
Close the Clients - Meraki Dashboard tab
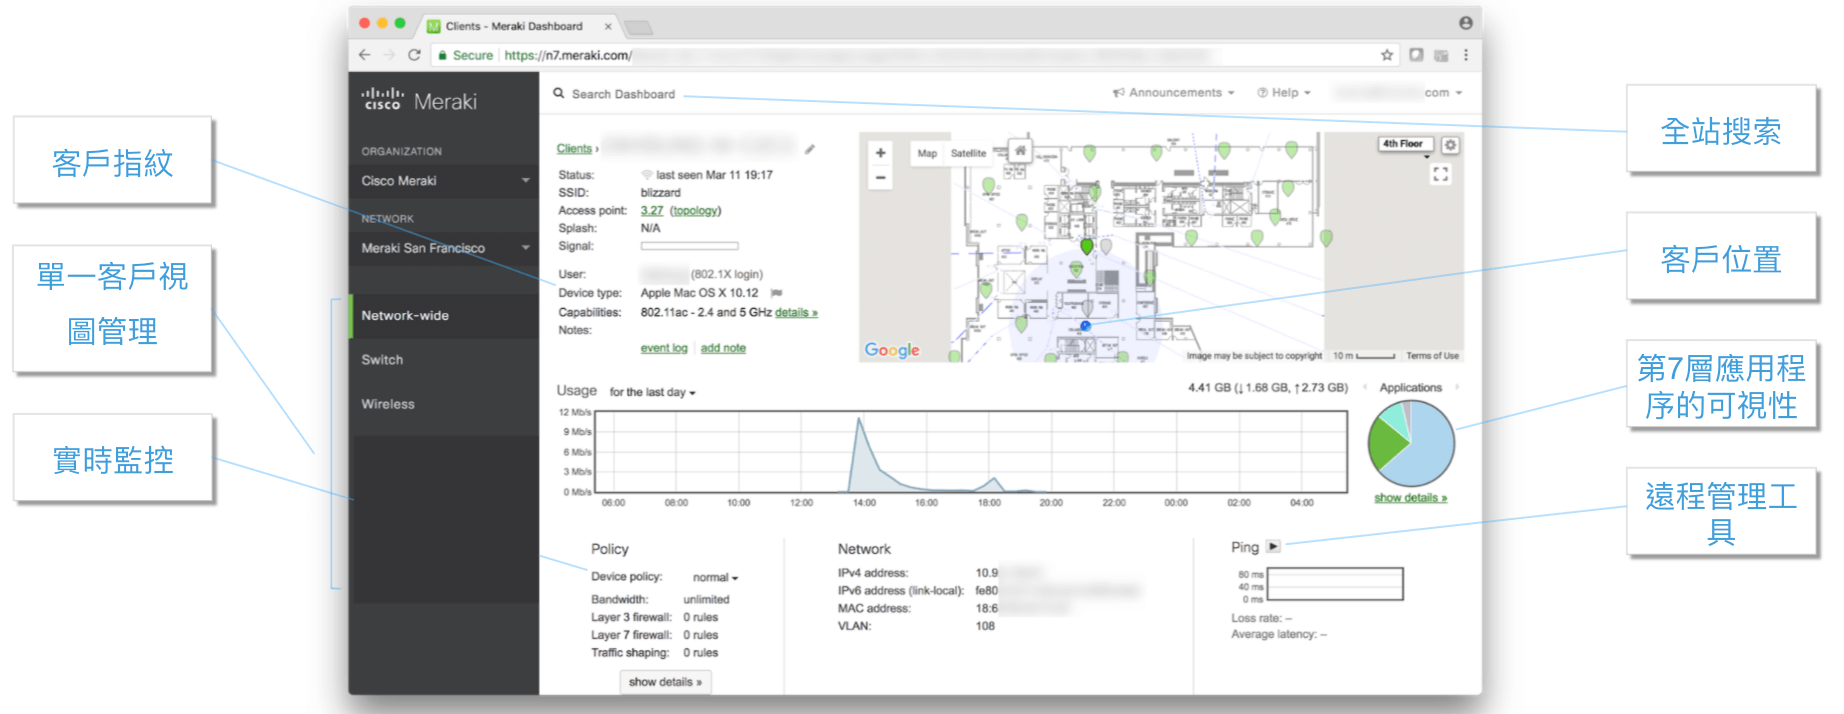608,27
